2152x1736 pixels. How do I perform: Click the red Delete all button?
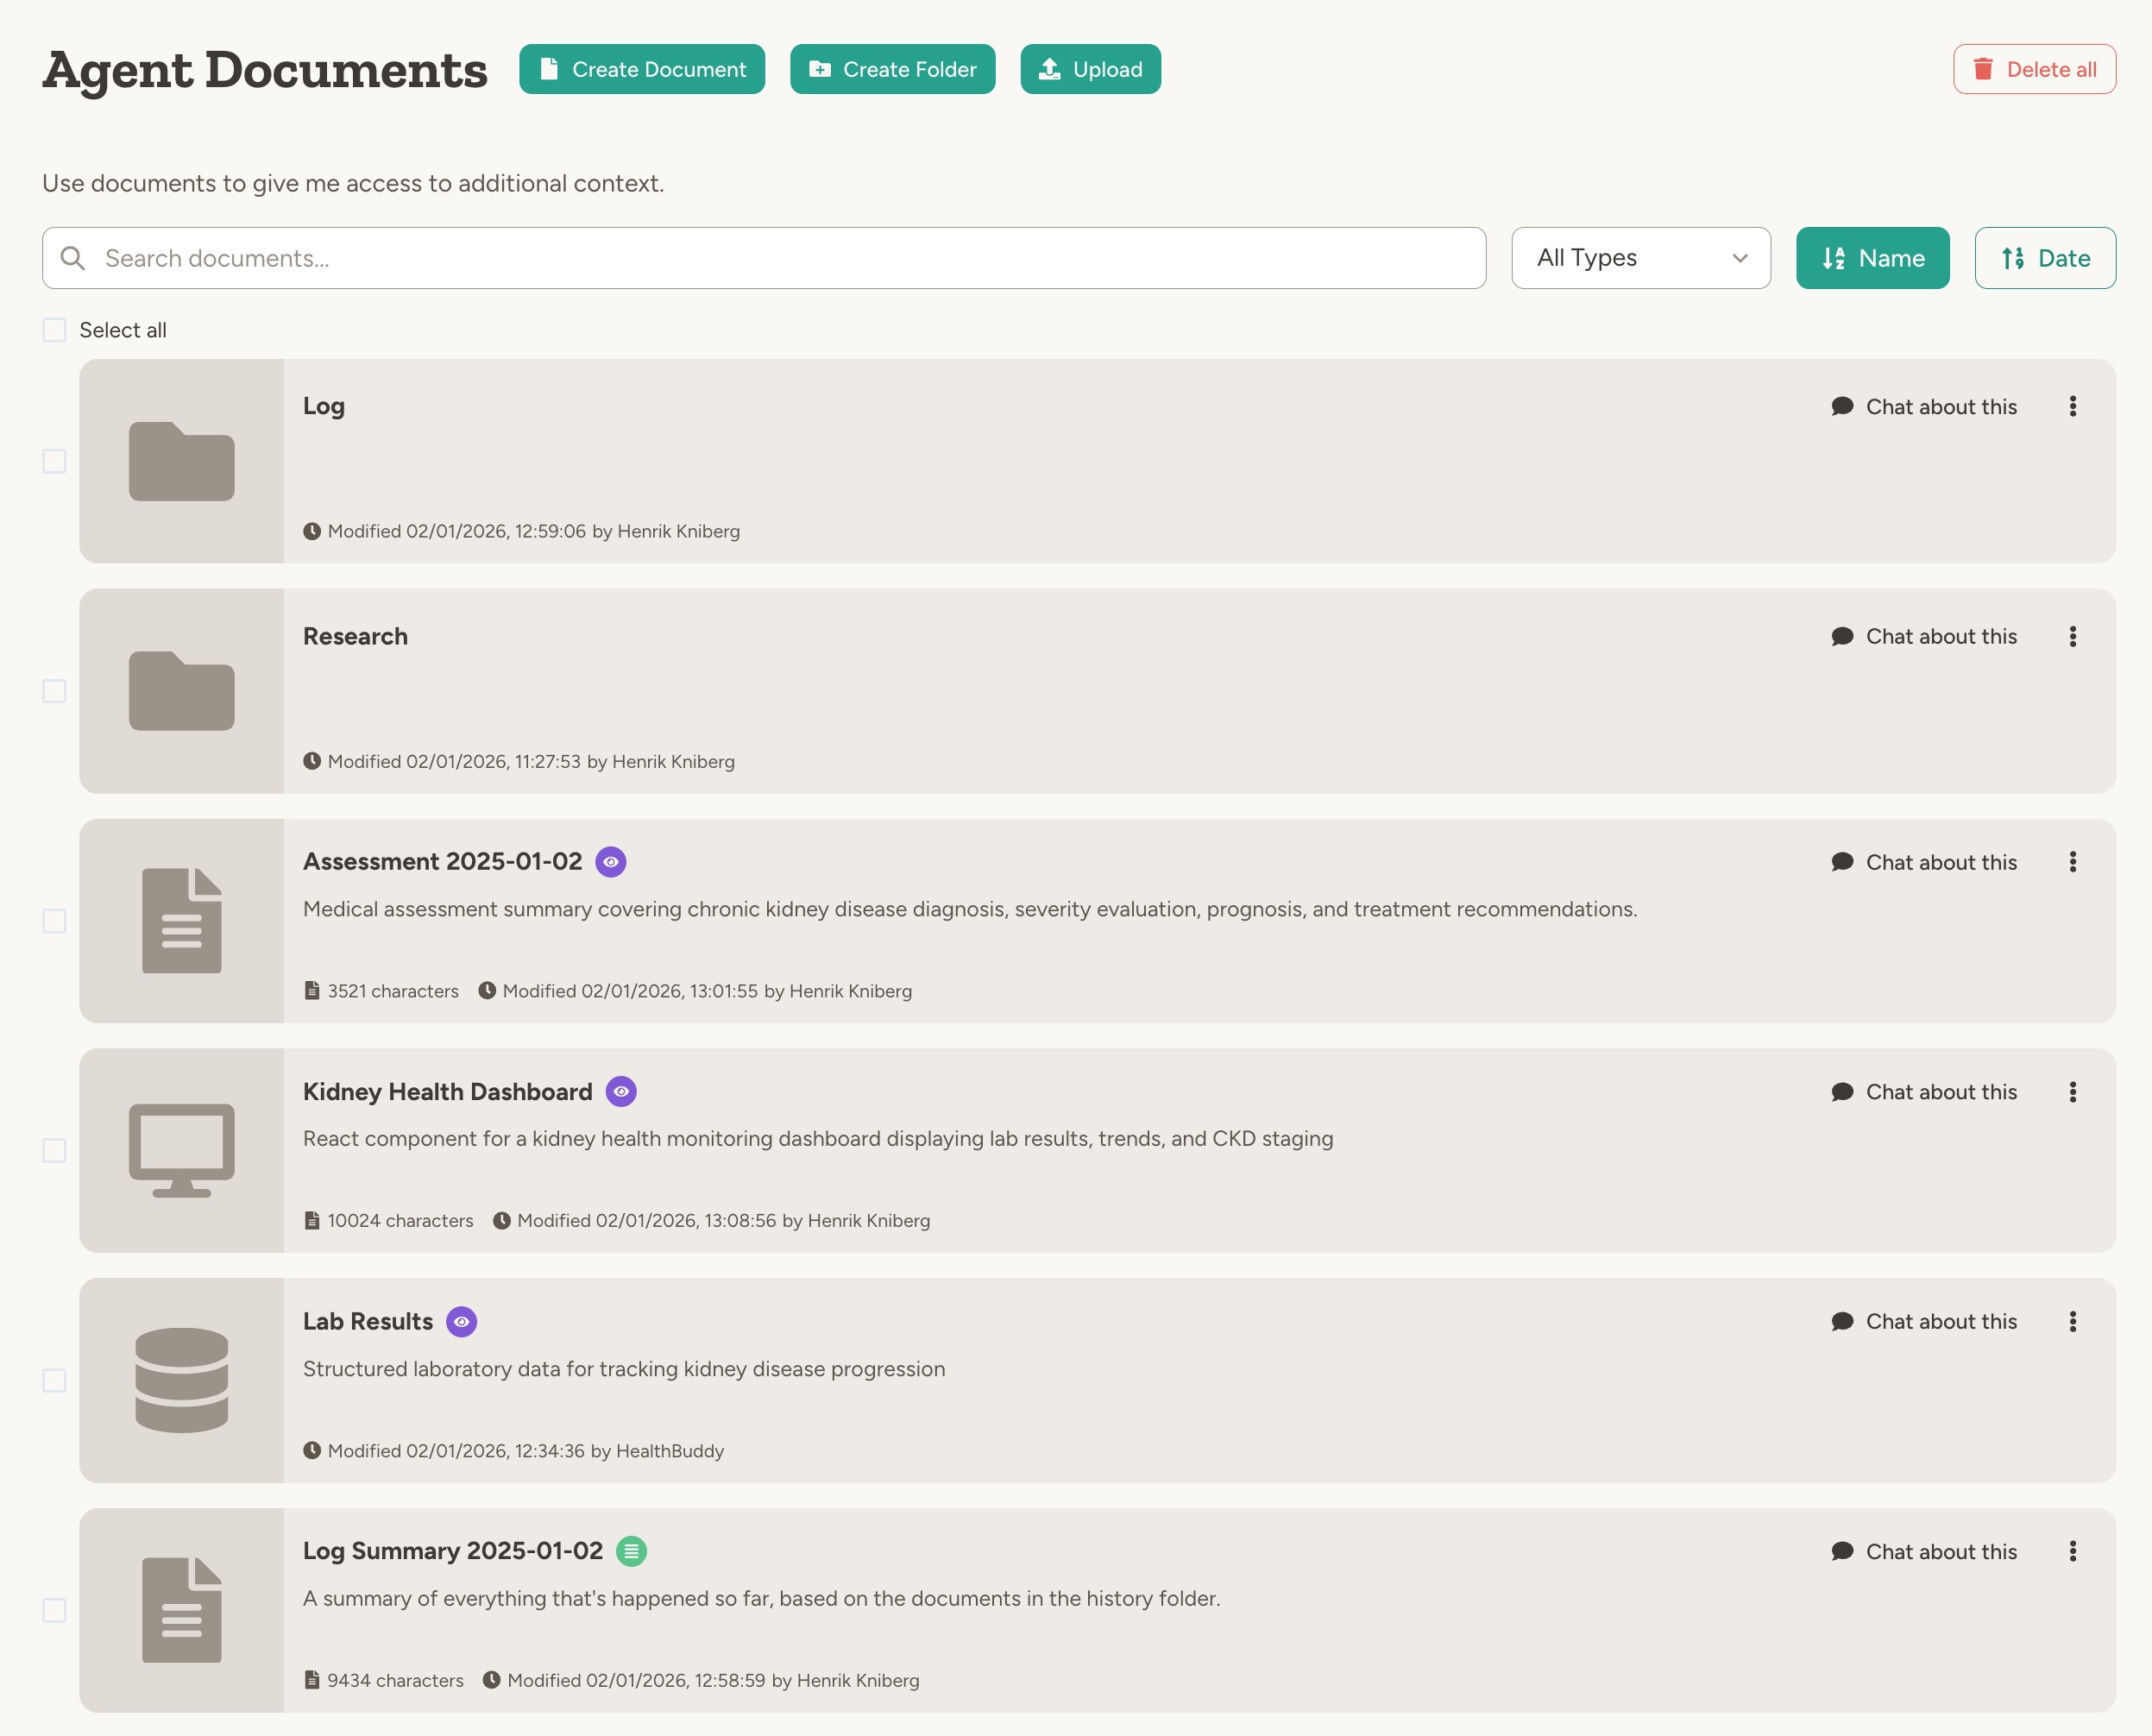pos(2034,69)
